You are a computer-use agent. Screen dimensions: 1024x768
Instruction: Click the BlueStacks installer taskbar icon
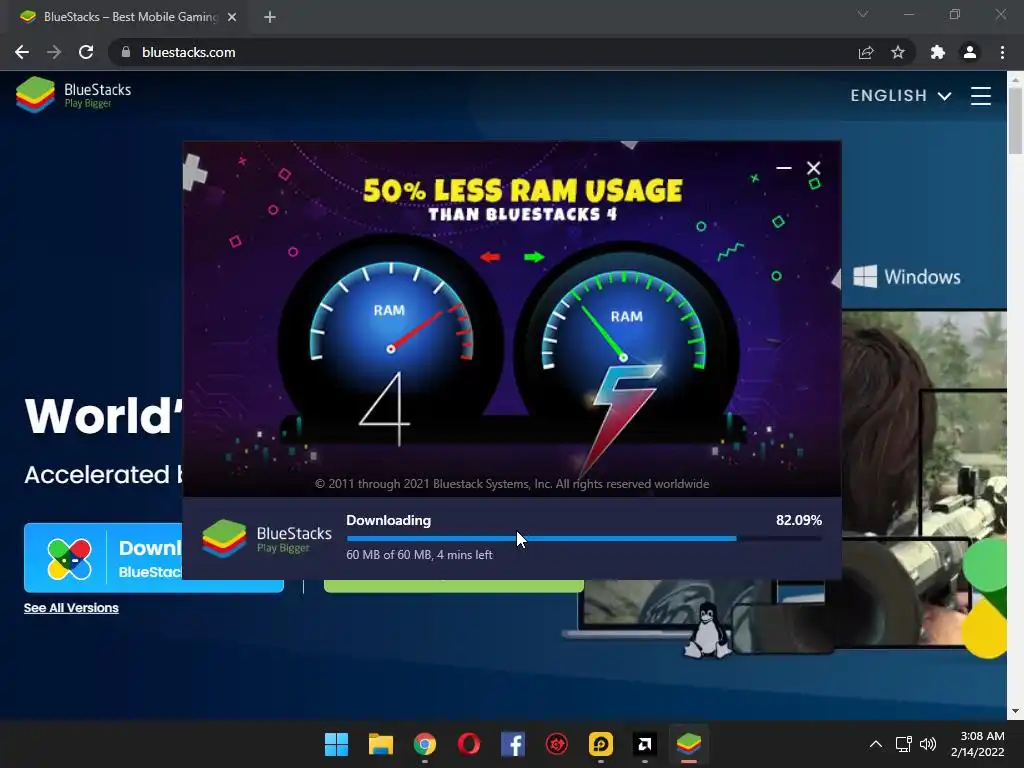[688, 744]
